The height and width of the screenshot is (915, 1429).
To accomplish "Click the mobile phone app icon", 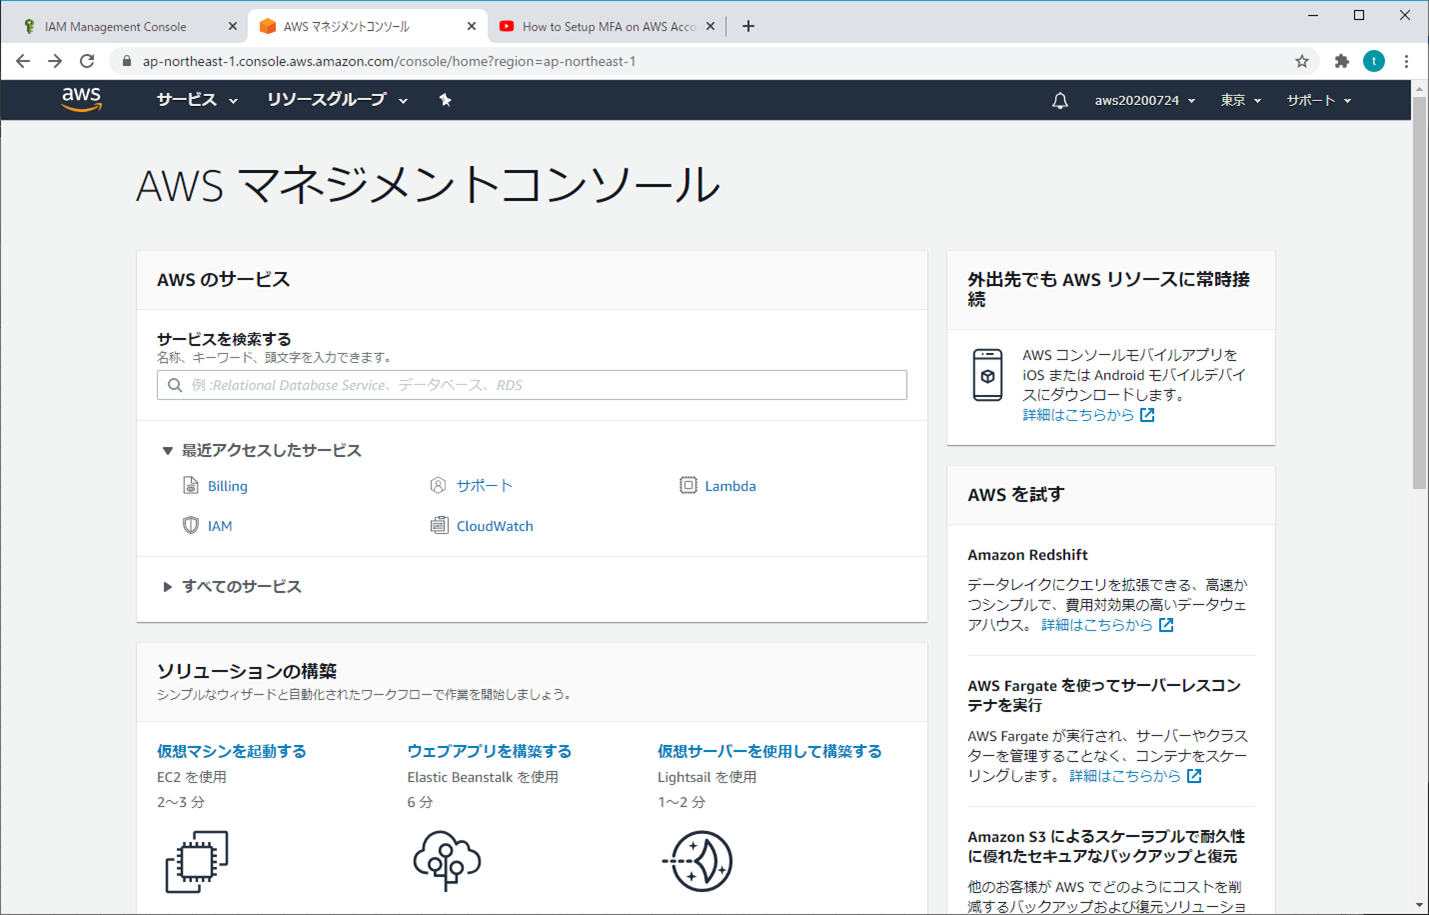I will (x=988, y=375).
